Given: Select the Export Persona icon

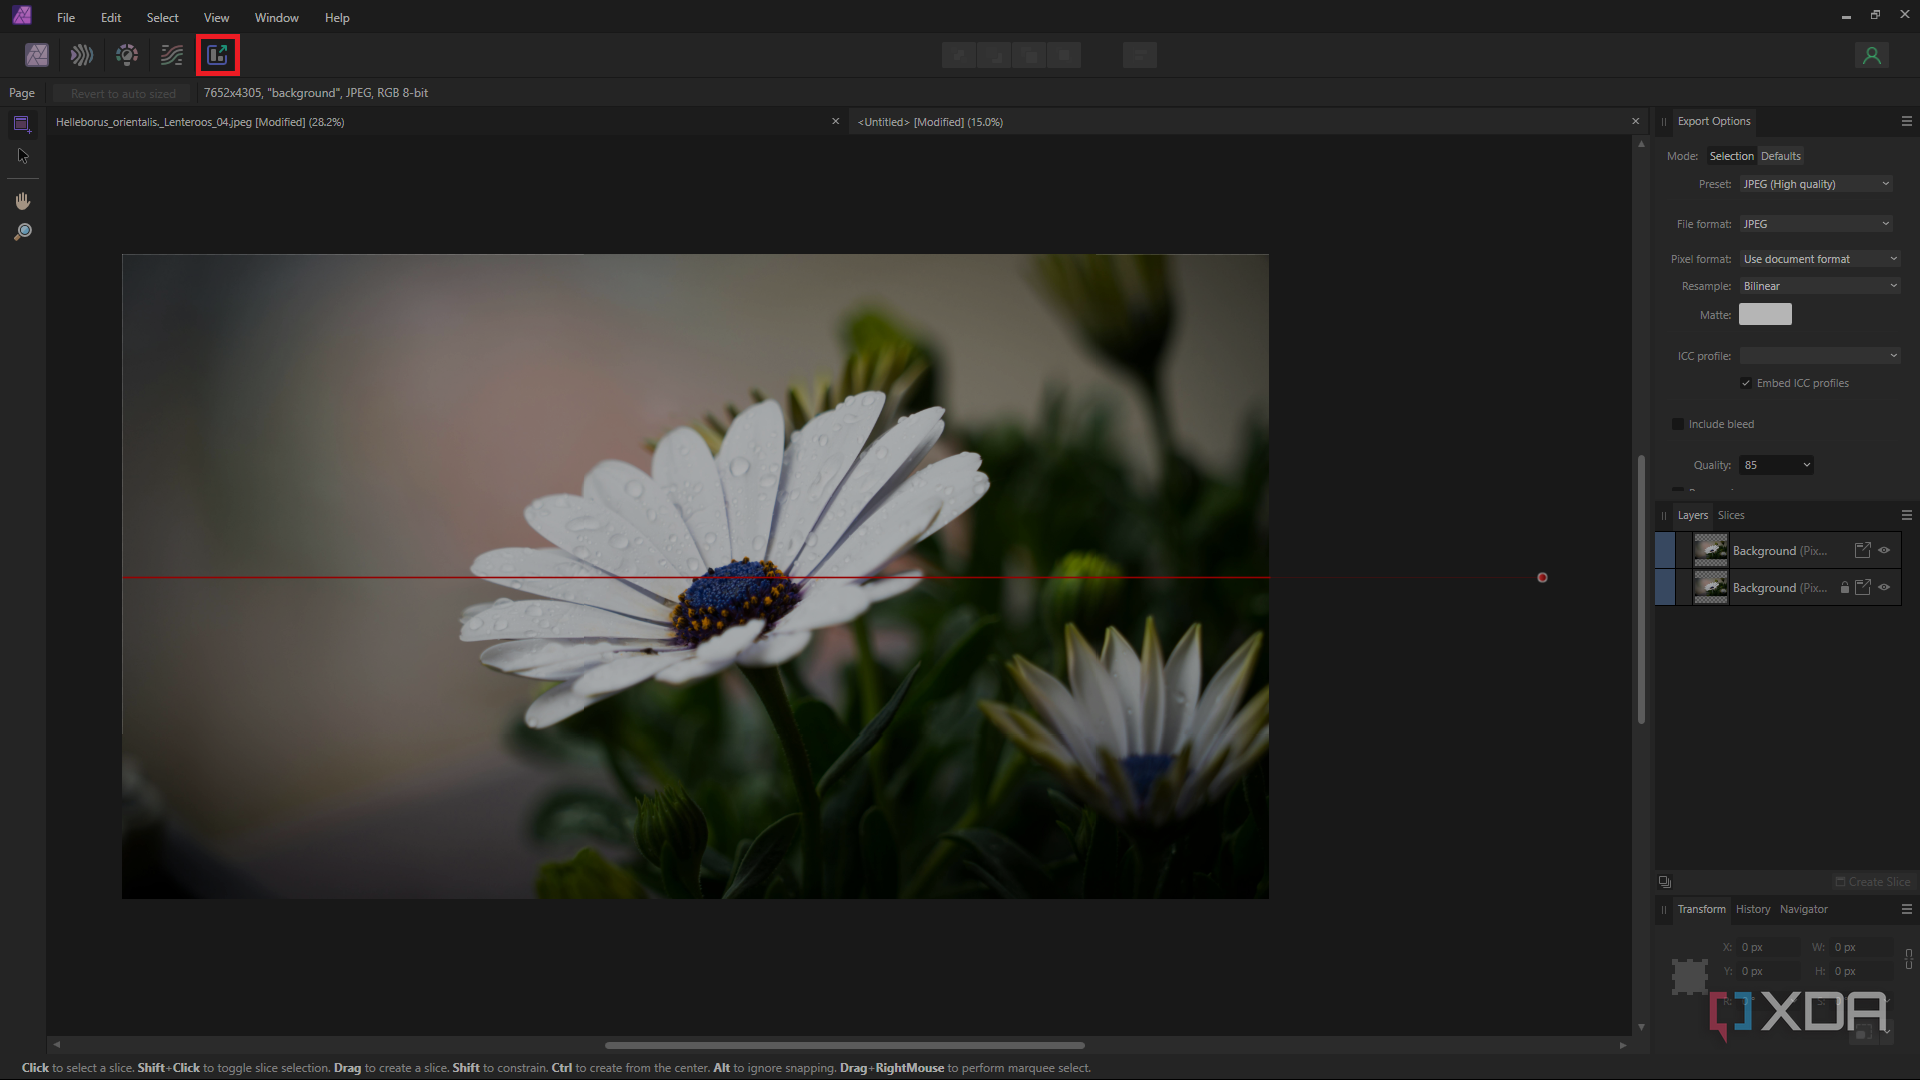Looking at the screenshot, I should 217,55.
